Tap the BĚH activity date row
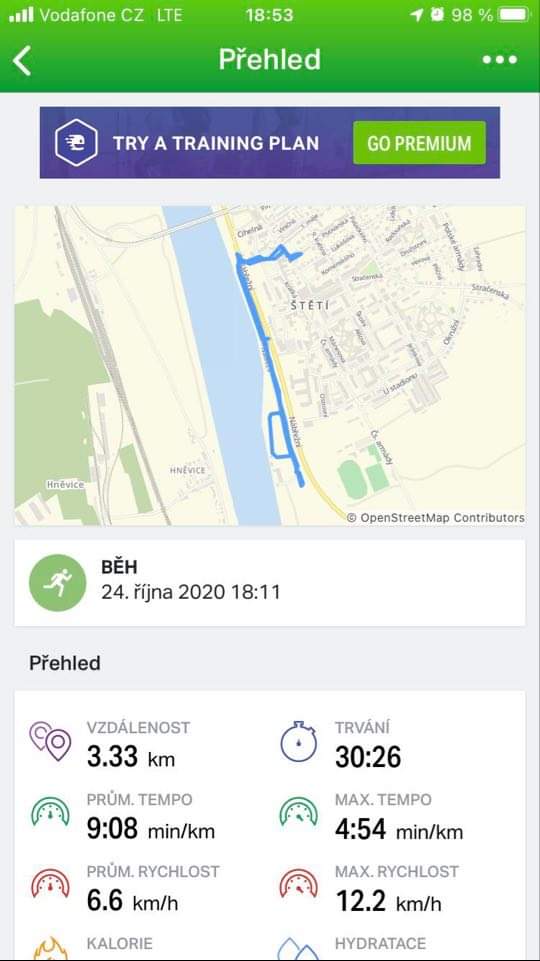This screenshot has width=540, height=961. tap(270, 583)
